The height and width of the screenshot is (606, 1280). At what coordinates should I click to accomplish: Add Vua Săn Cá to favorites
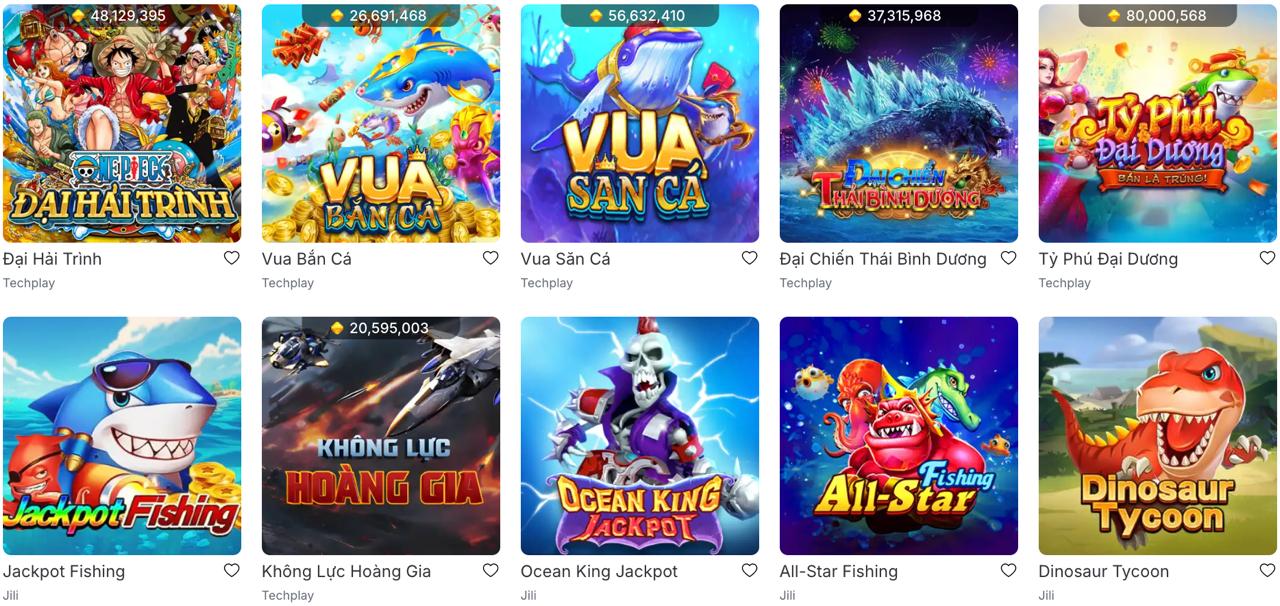tap(749, 258)
